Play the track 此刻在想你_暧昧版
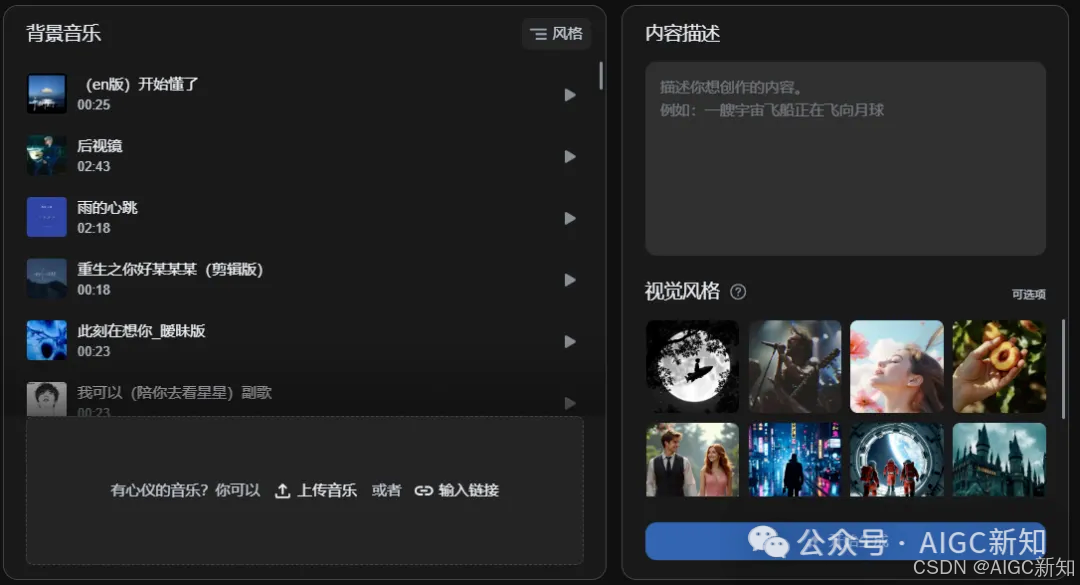The height and width of the screenshot is (585, 1080). [x=570, y=342]
